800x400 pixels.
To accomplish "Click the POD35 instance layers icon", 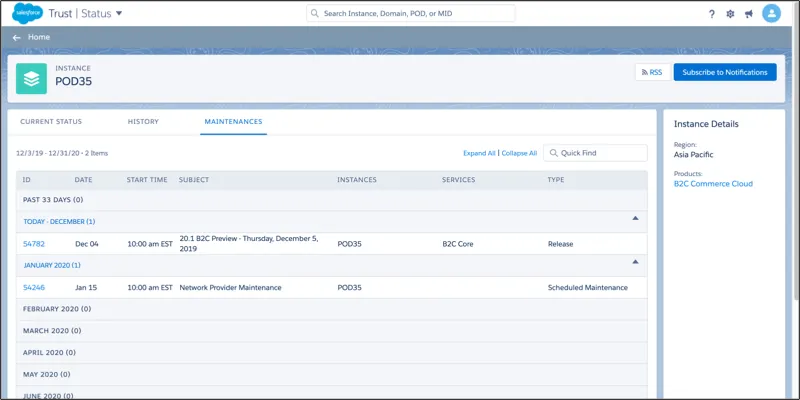I will pos(31,79).
